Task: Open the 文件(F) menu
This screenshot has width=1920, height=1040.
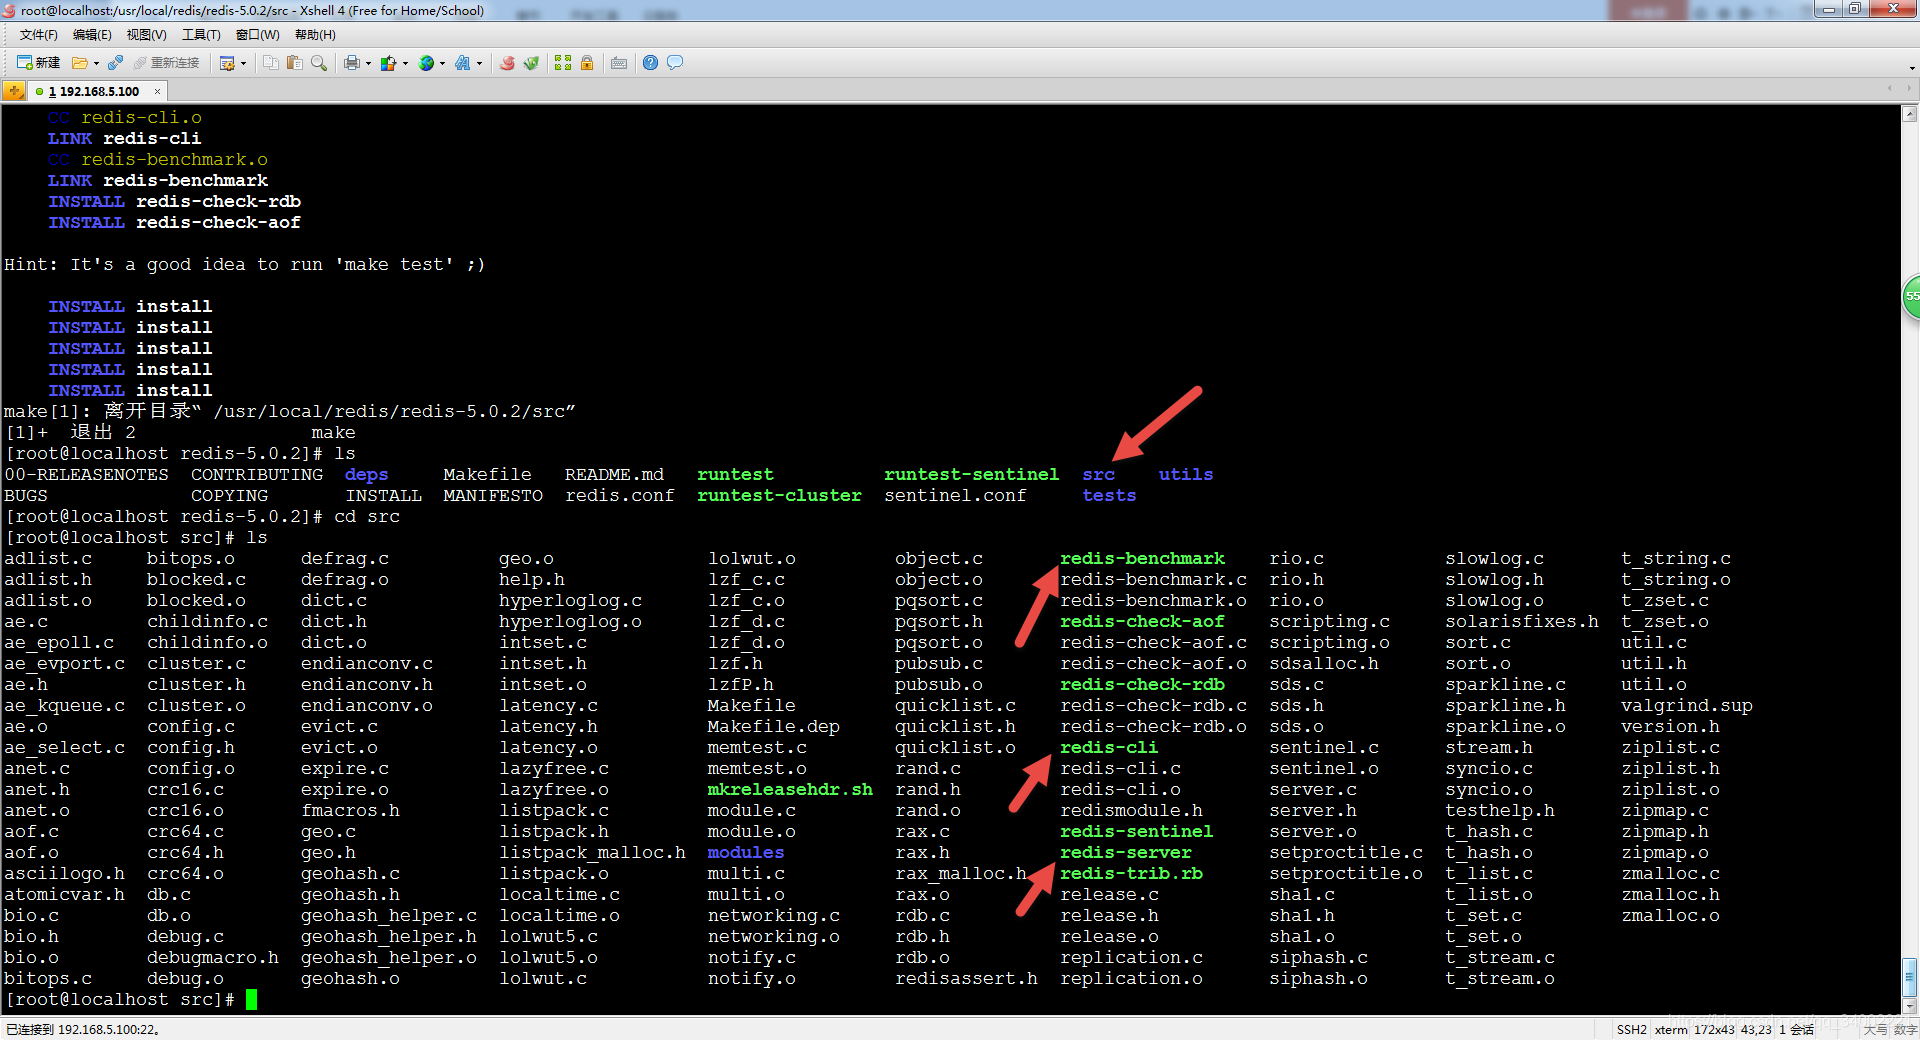Action: (39, 35)
